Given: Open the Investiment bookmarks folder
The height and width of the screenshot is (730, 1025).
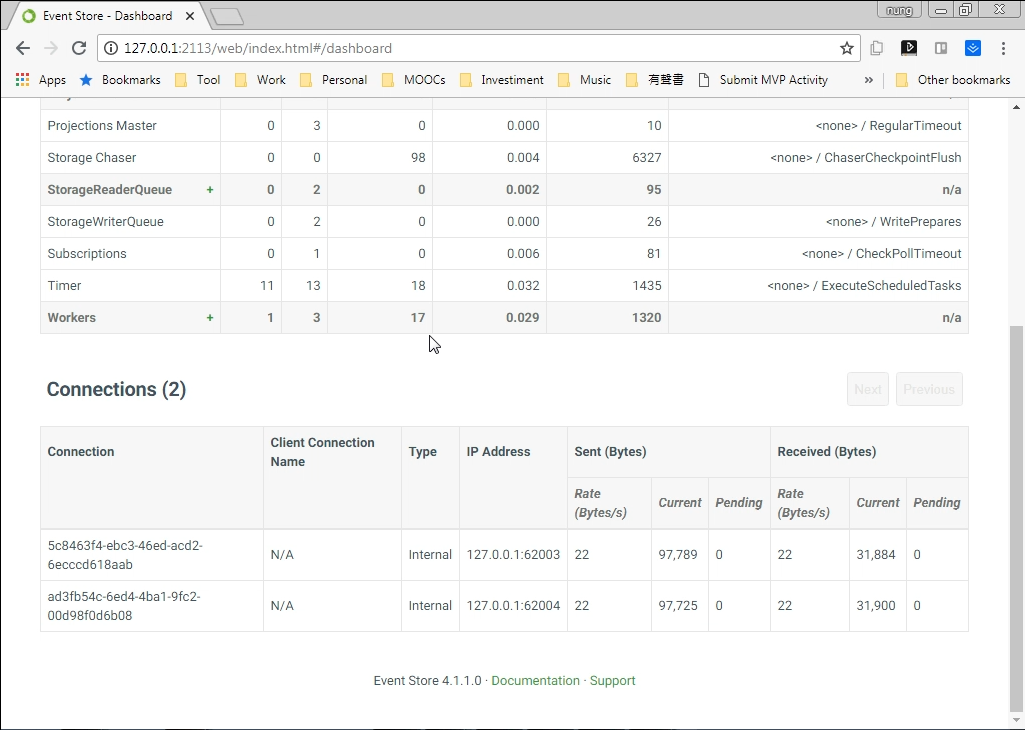Looking at the screenshot, I should click(501, 80).
